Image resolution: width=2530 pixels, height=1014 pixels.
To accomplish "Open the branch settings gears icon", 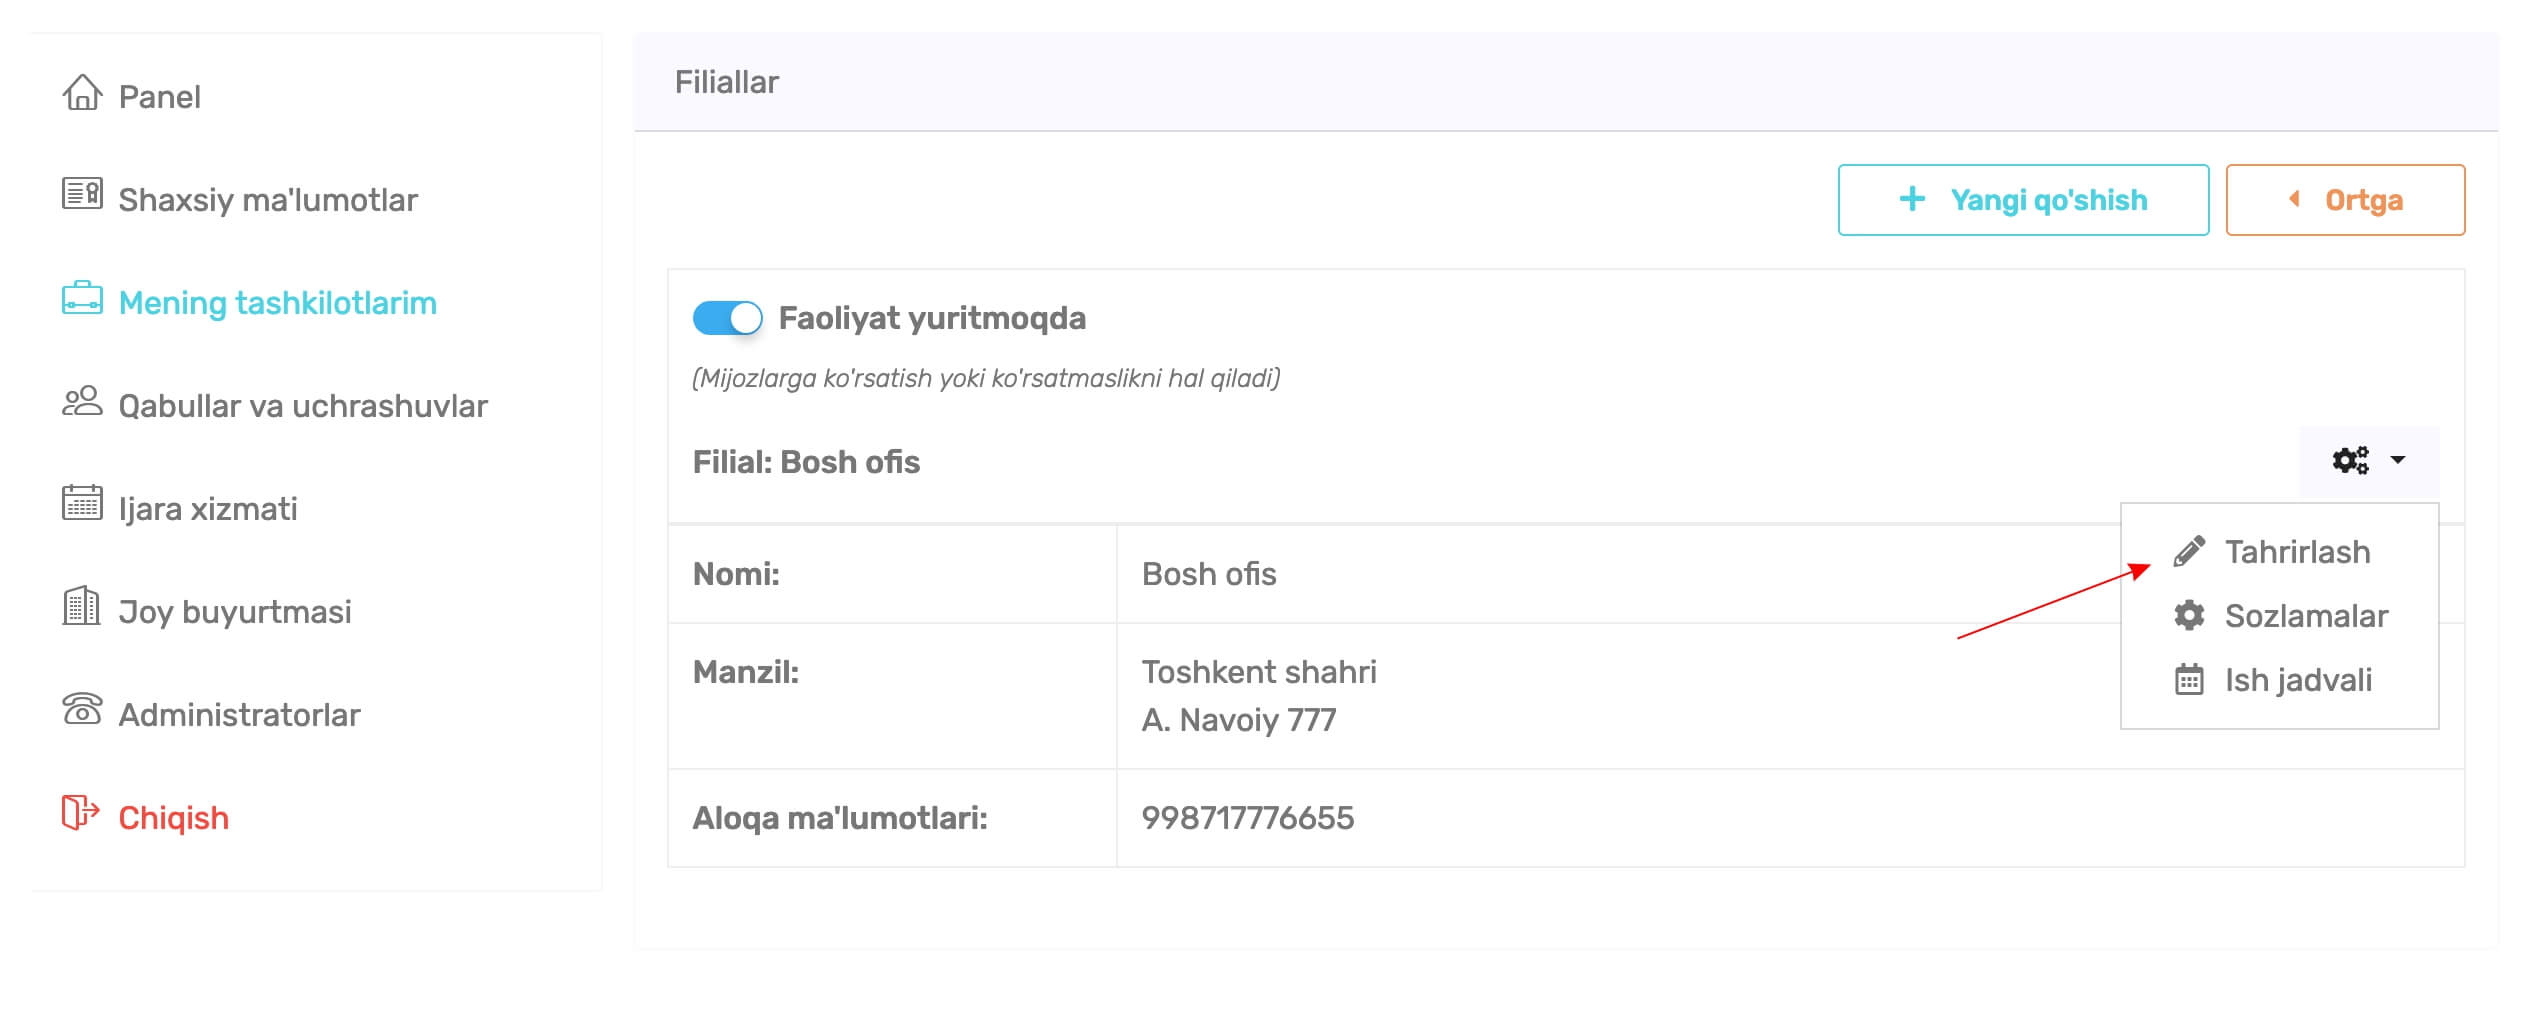I will [x=2352, y=461].
